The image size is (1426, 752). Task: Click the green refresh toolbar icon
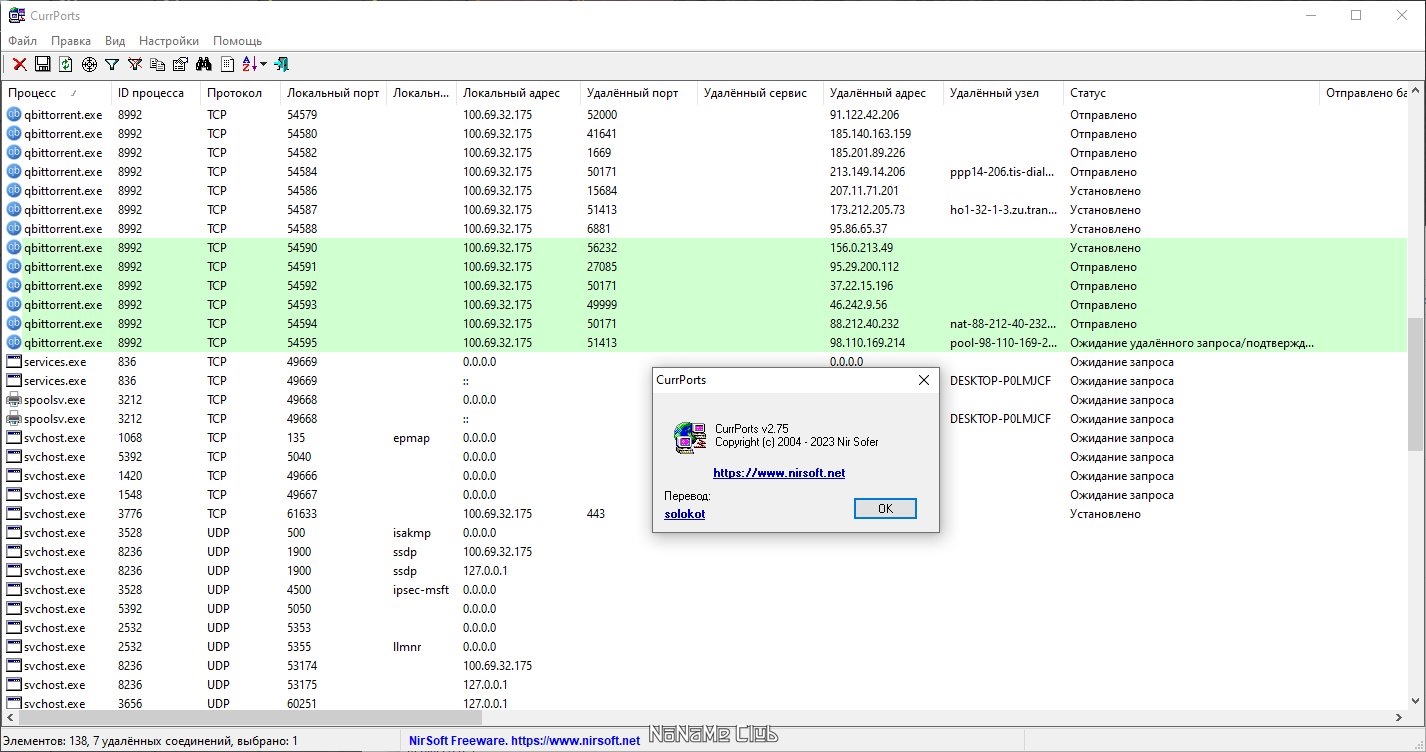[66, 64]
